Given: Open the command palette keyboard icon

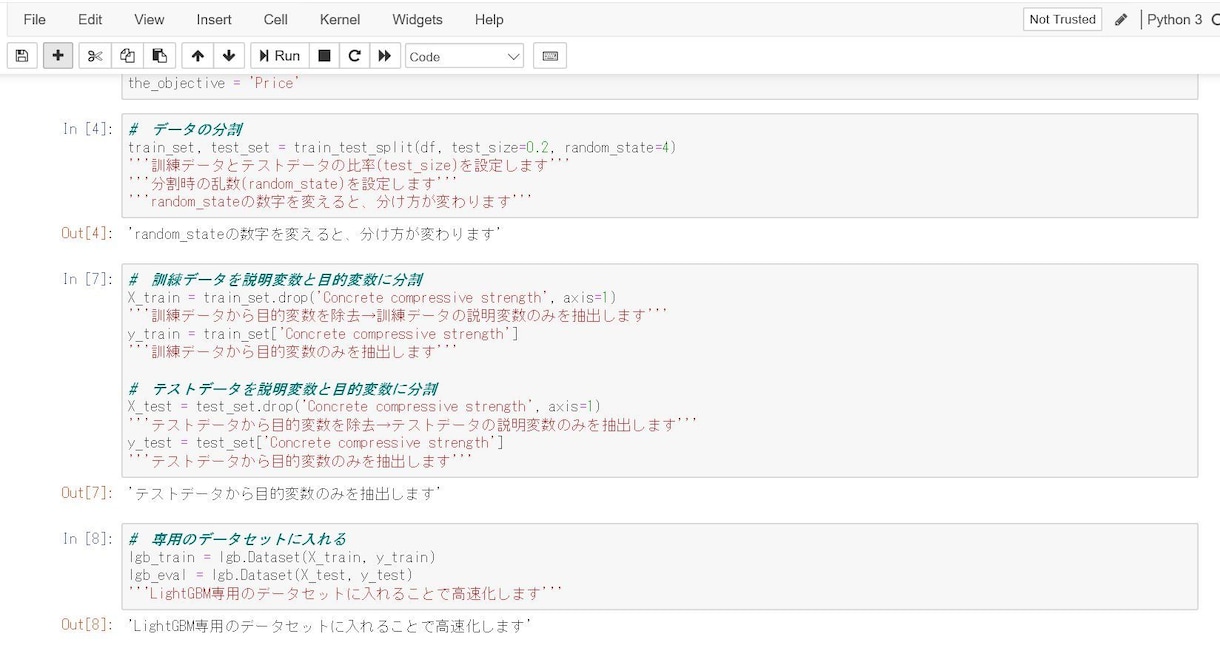Looking at the screenshot, I should coord(550,56).
